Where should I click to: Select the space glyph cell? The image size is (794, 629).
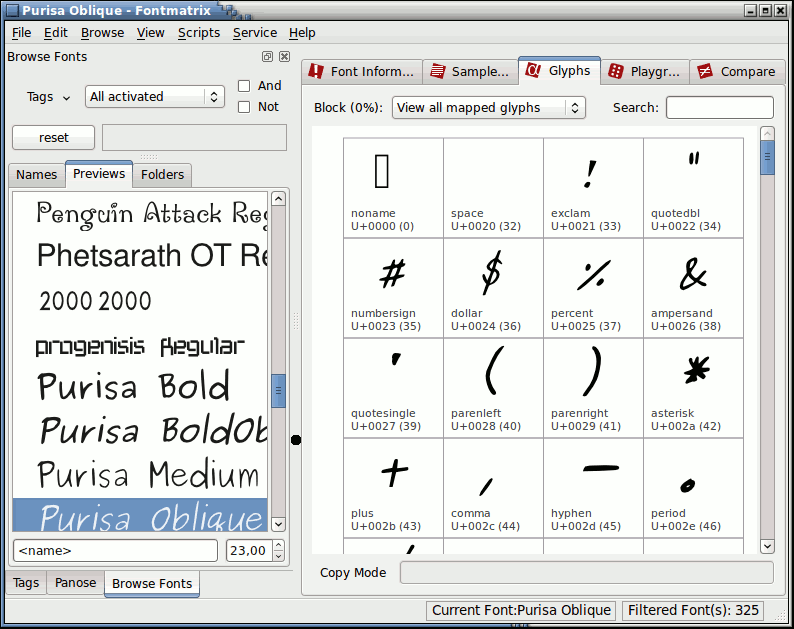point(493,188)
